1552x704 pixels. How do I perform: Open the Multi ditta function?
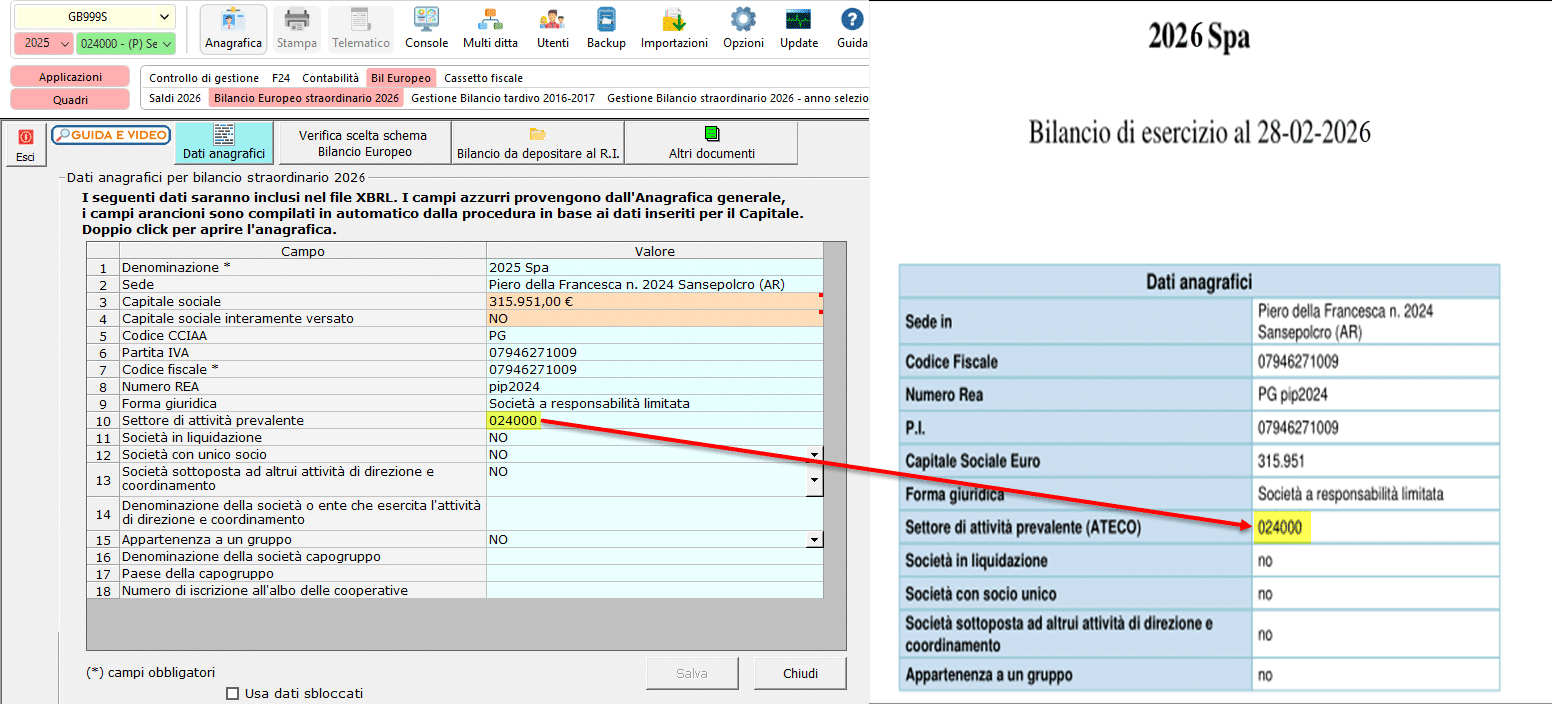(490, 28)
